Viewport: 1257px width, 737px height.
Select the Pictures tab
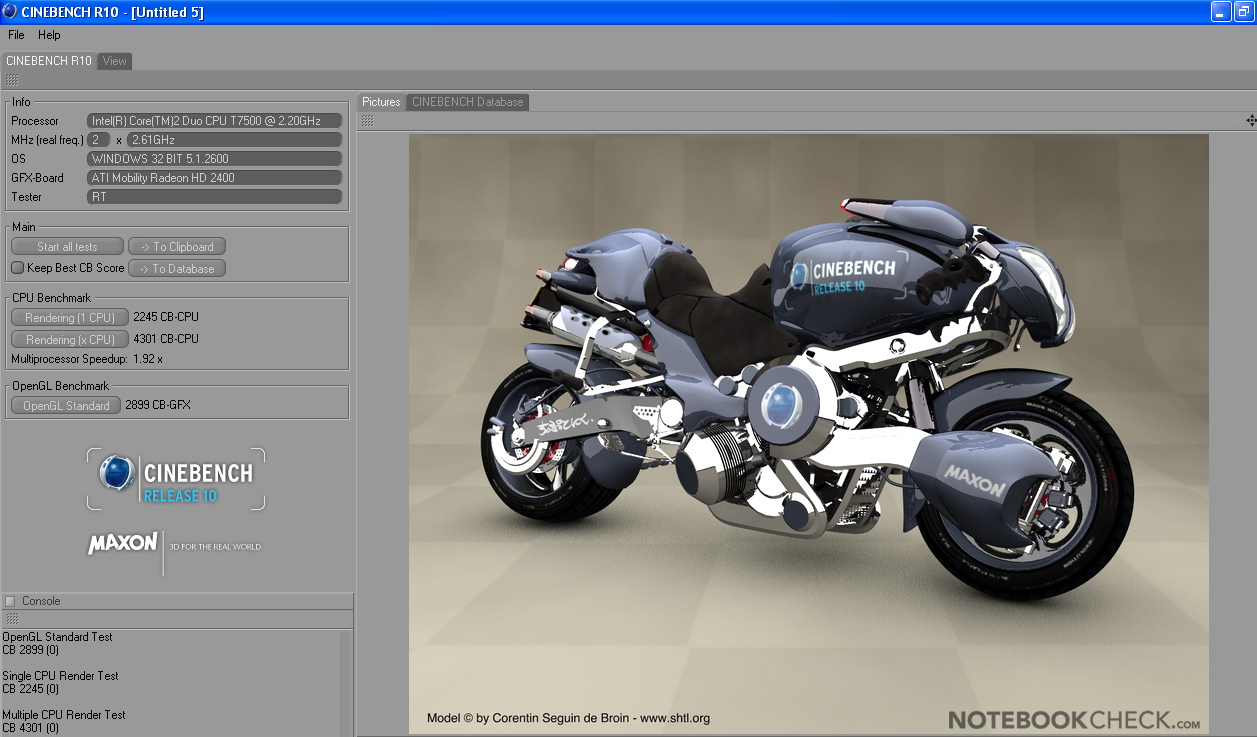(381, 102)
